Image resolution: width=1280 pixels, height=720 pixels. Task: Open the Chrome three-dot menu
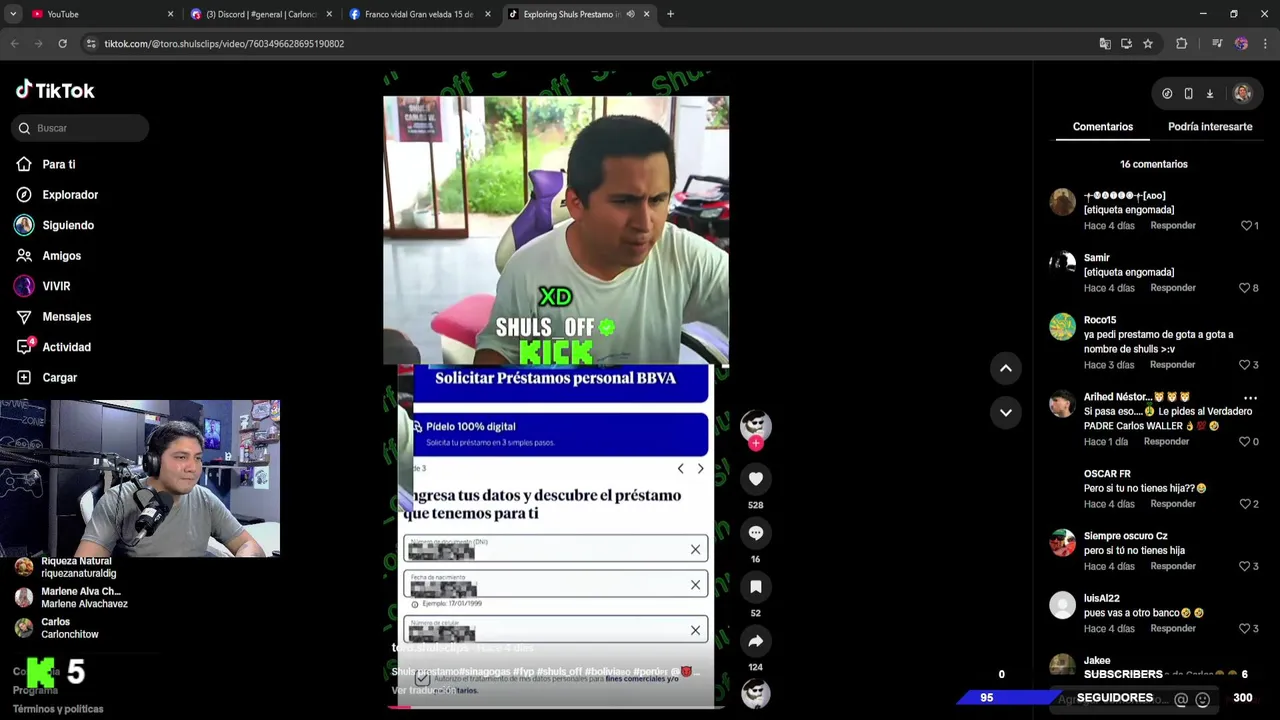1265,44
